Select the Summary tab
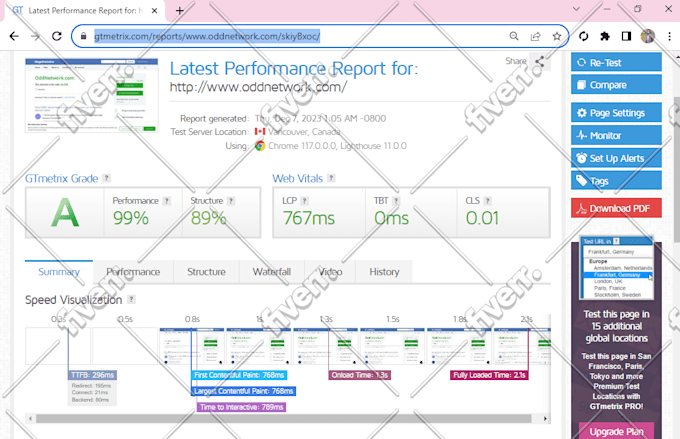Screen dimensions: 680x439 point(59,272)
